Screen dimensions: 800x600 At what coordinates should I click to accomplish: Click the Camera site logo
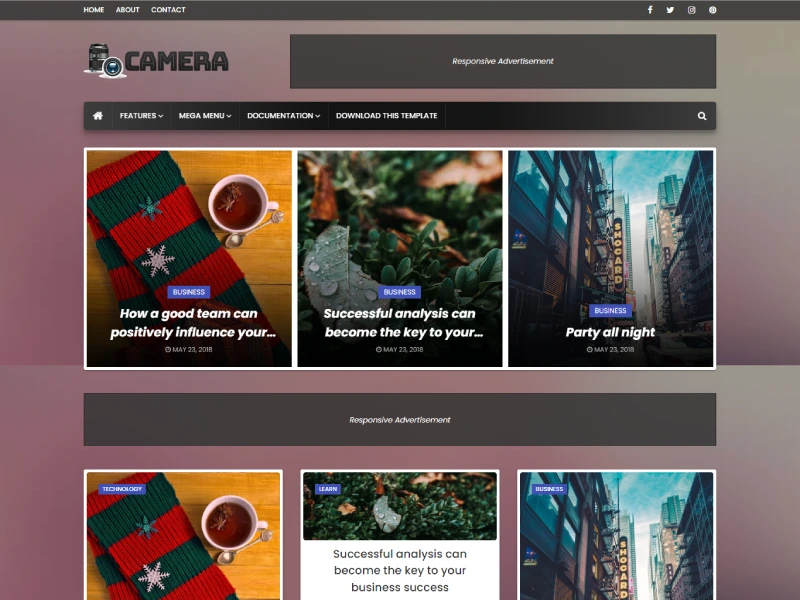[156, 61]
